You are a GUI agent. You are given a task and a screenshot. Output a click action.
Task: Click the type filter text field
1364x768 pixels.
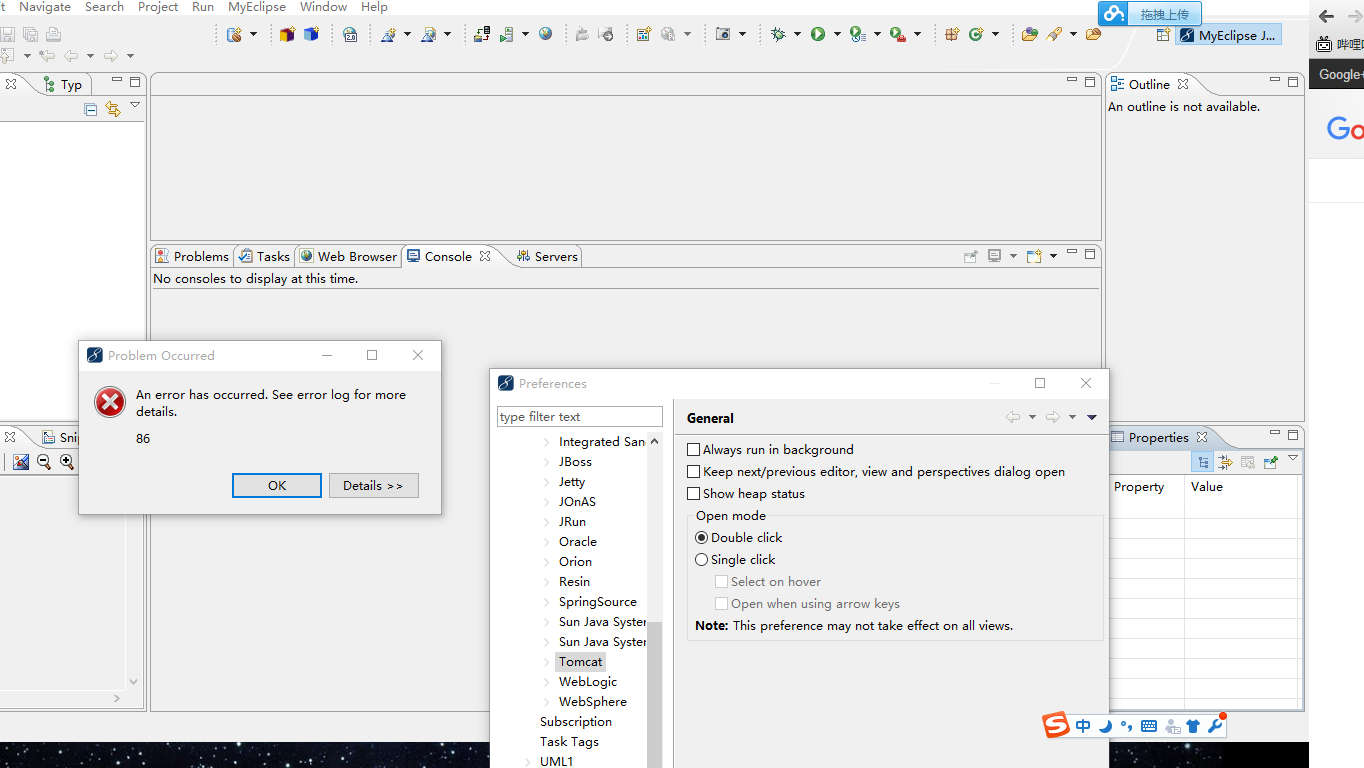pos(579,417)
